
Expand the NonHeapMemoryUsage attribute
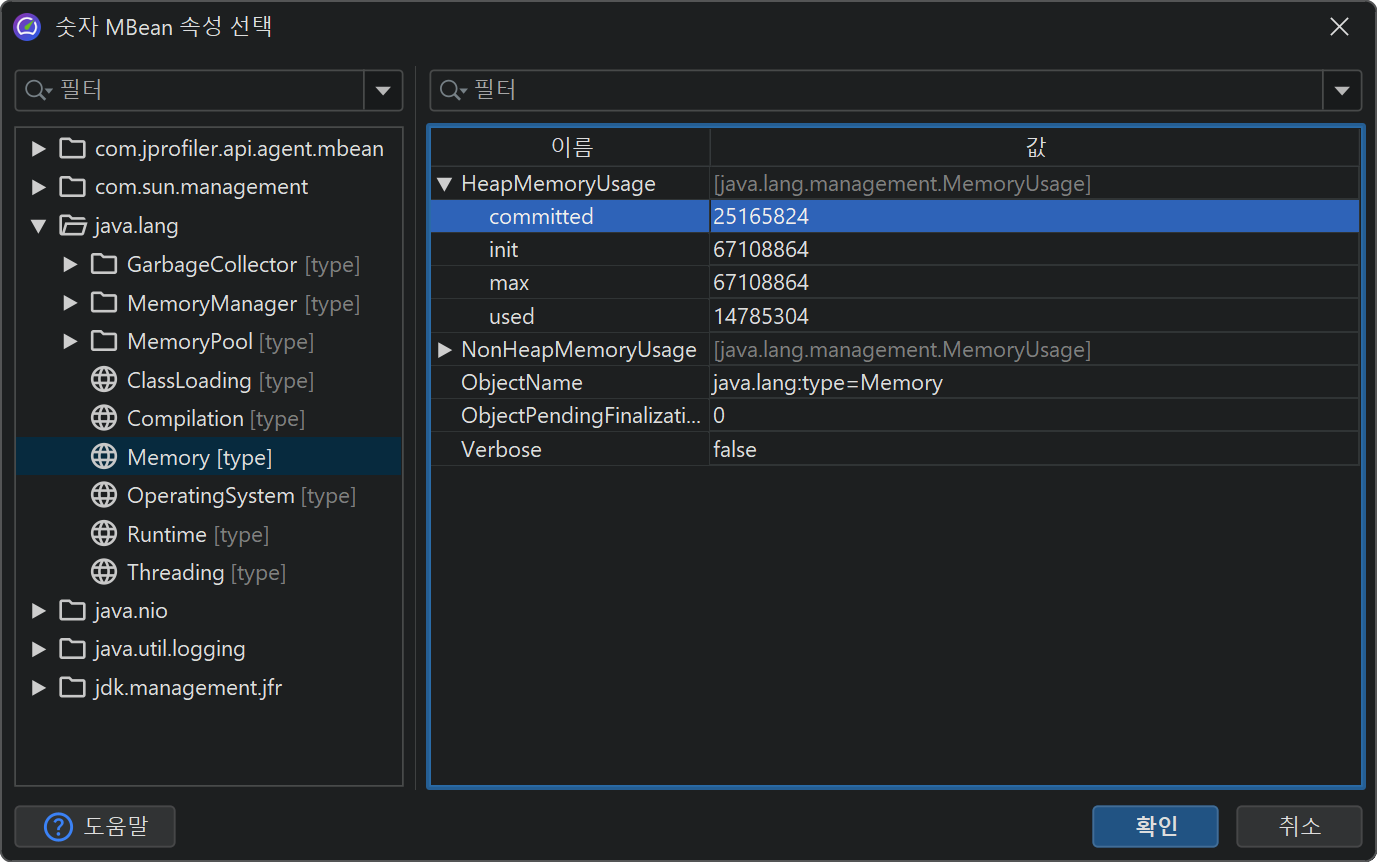pyautogui.click(x=445, y=350)
